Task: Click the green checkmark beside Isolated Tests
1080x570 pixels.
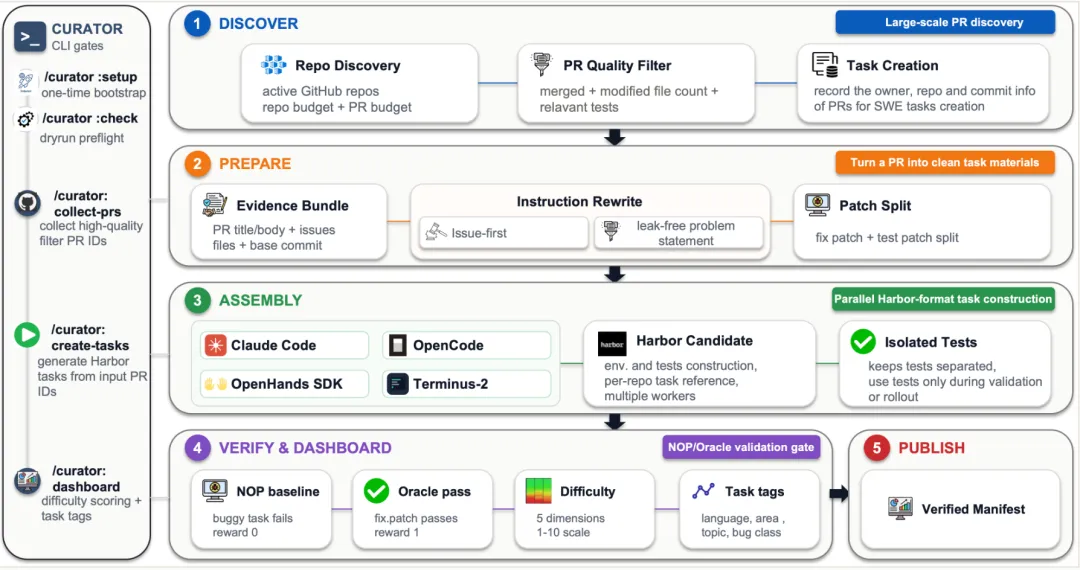Action: [x=862, y=341]
